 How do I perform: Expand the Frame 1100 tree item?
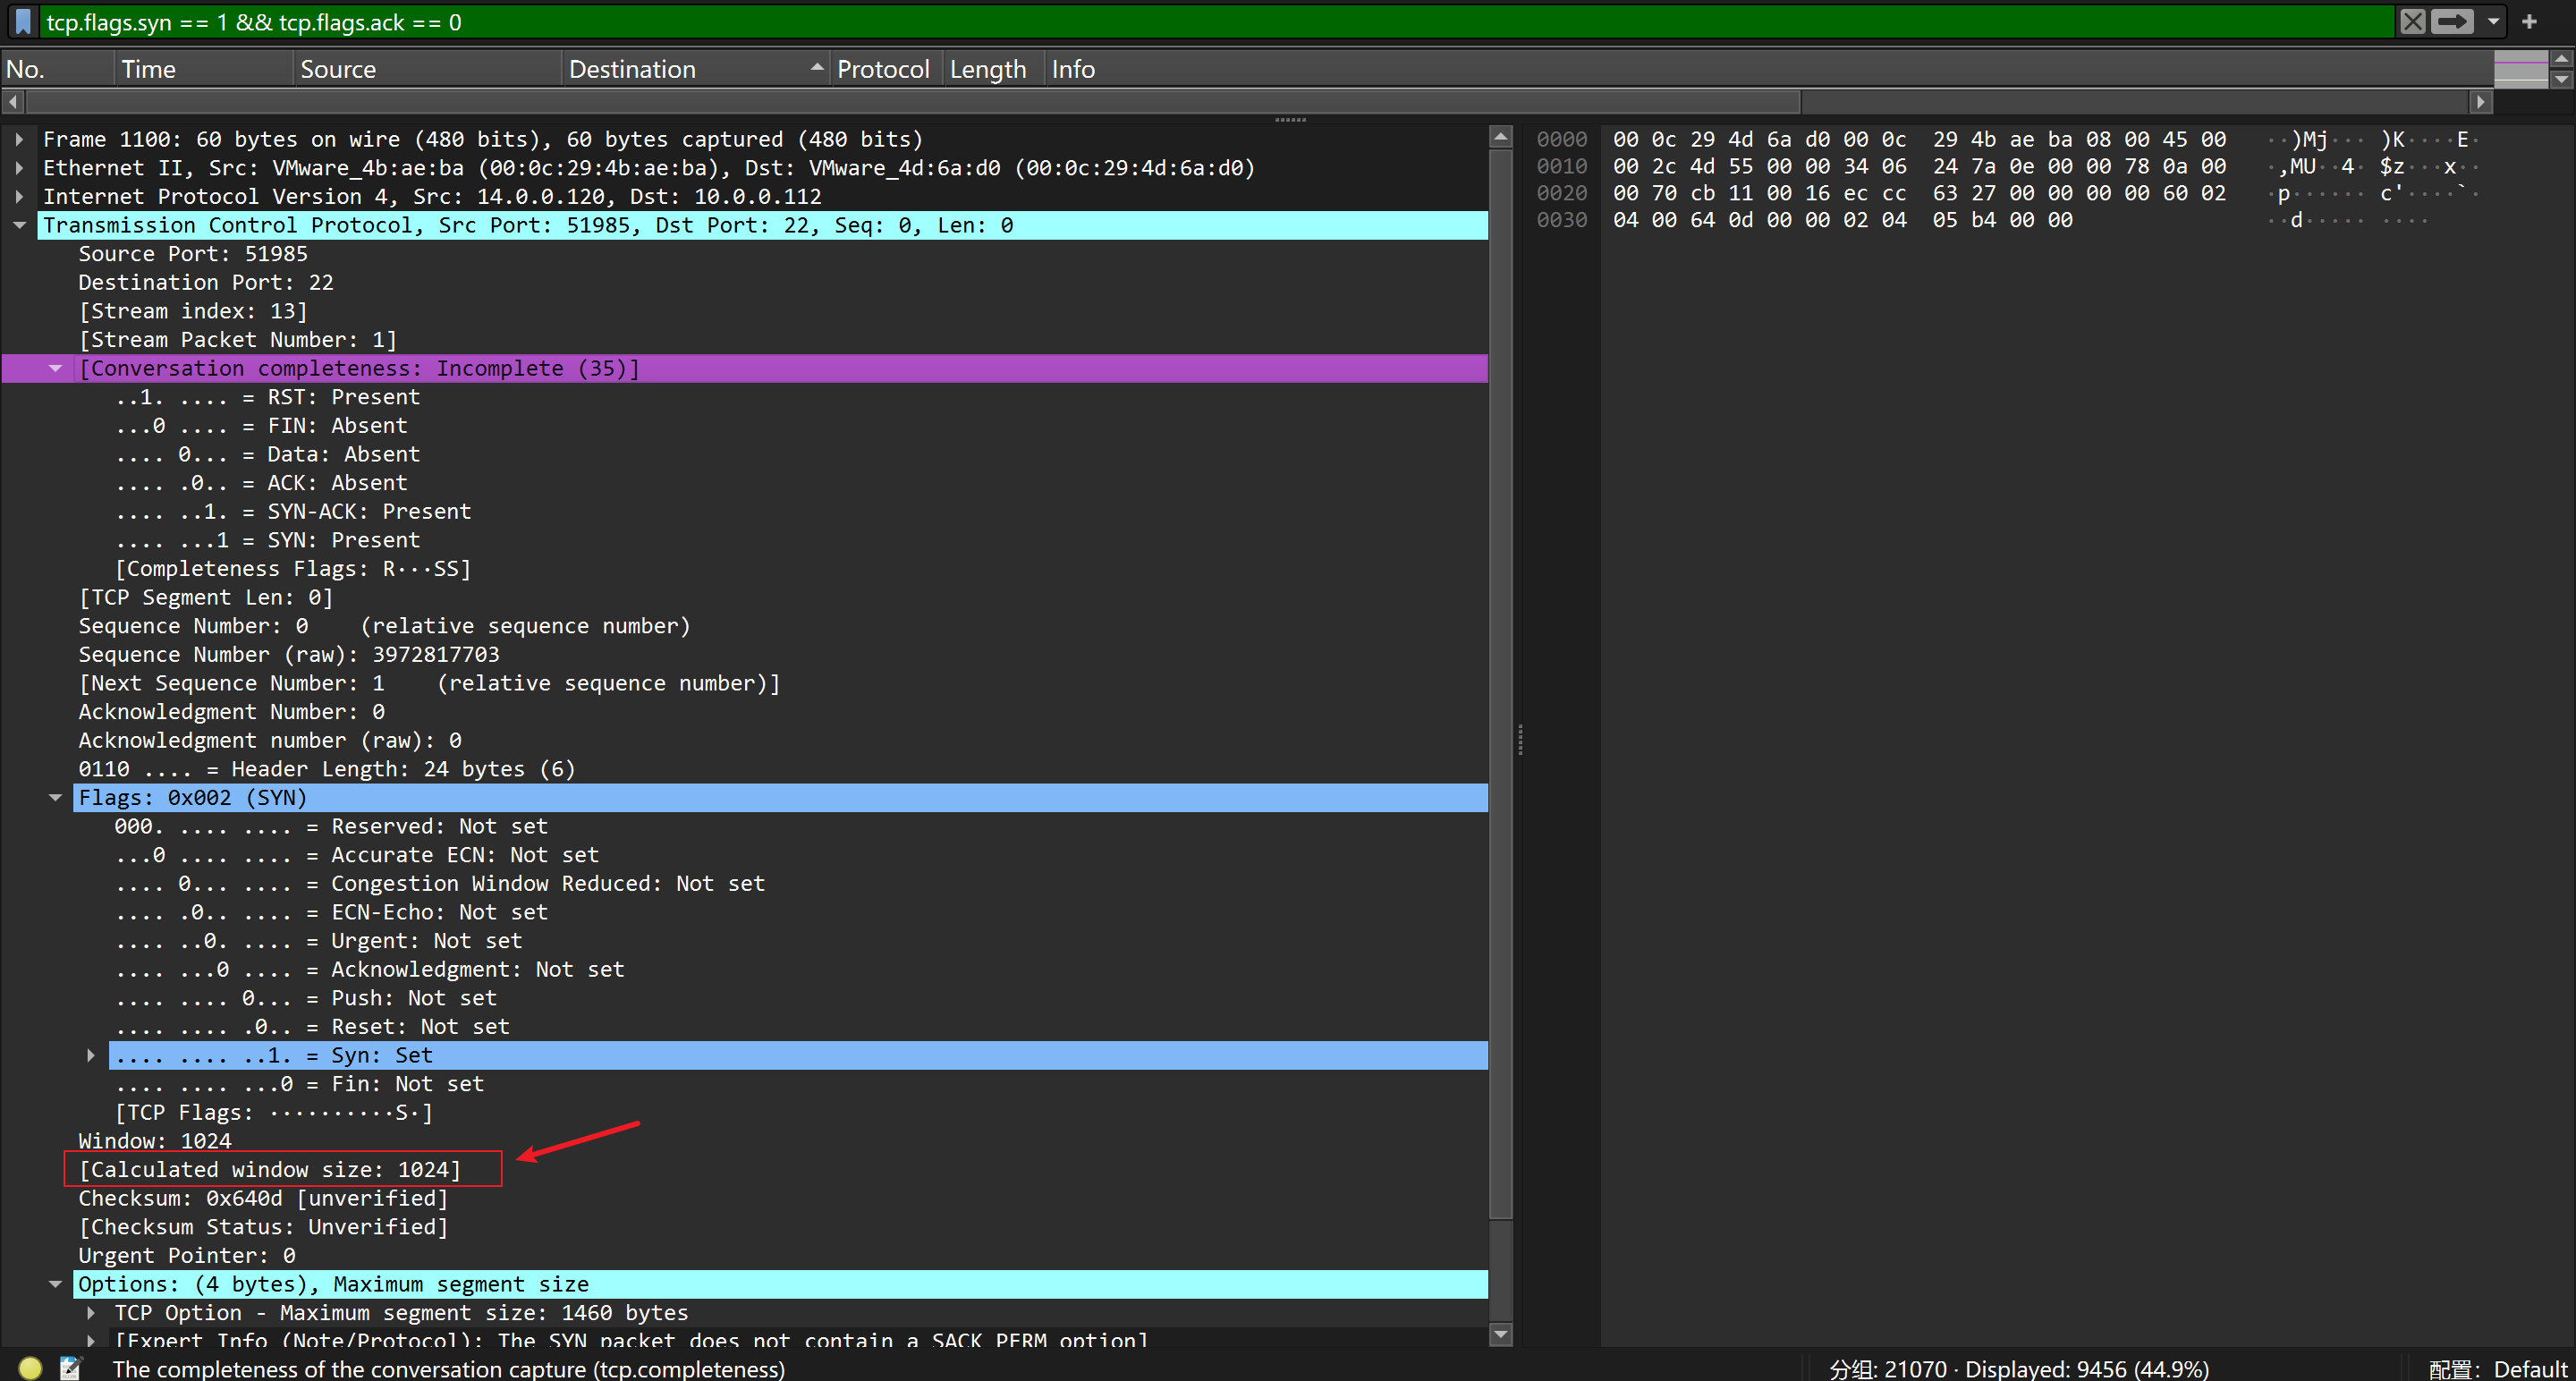tap(19, 139)
